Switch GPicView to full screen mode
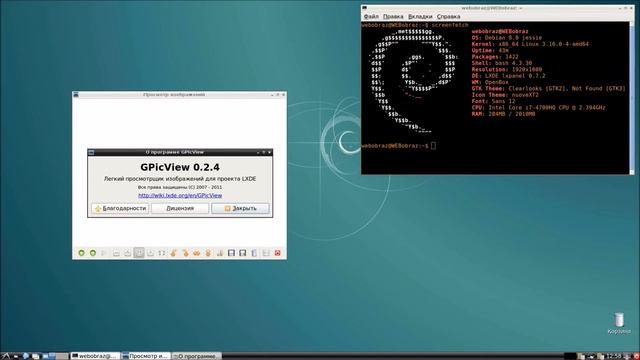 [x=162, y=253]
